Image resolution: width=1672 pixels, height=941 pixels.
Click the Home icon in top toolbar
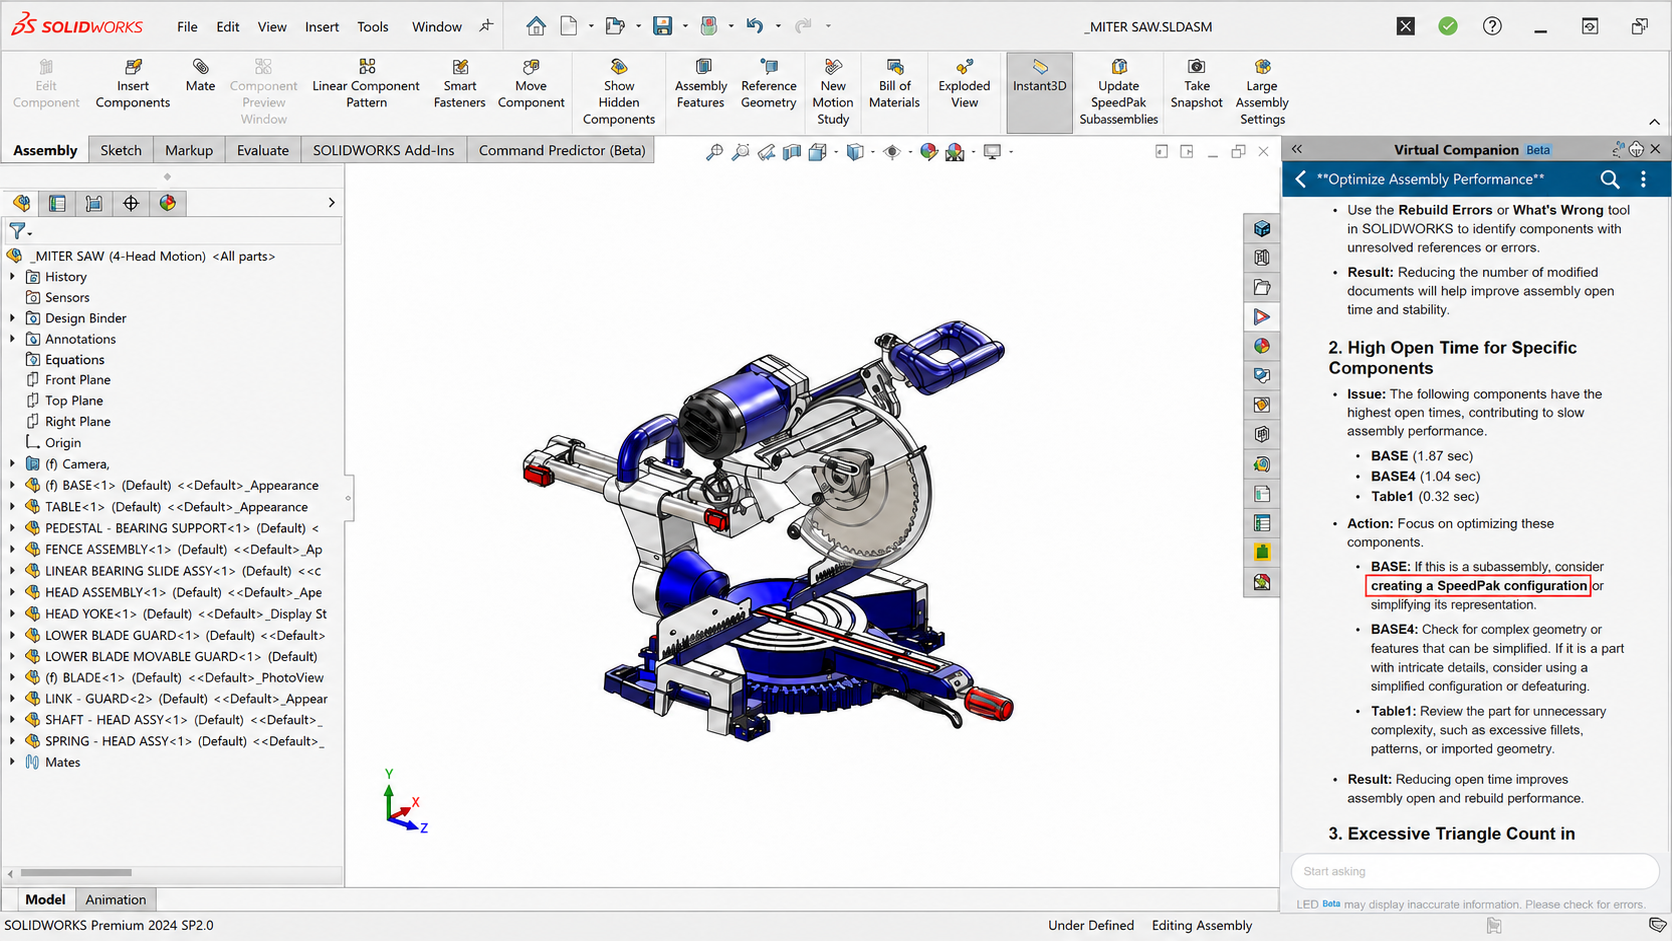(x=536, y=26)
